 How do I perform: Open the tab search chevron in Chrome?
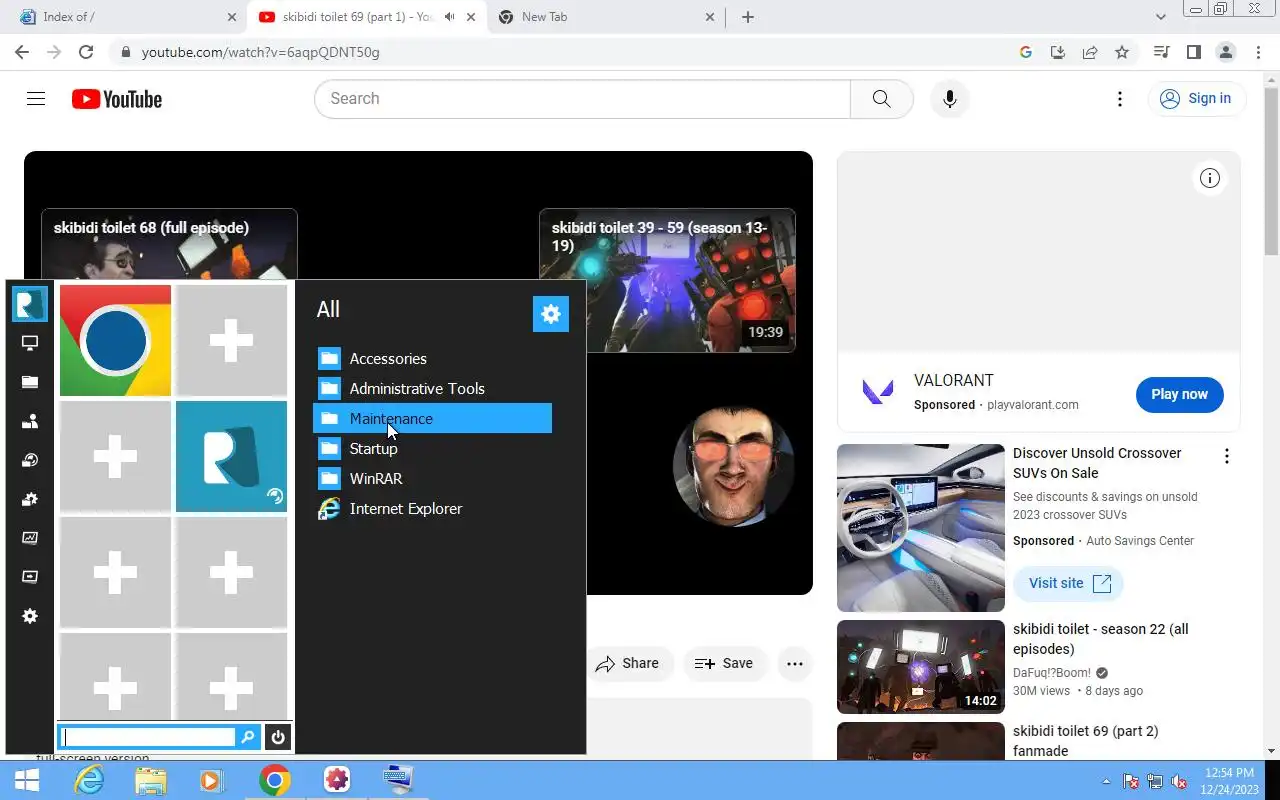click(1161, 17)
